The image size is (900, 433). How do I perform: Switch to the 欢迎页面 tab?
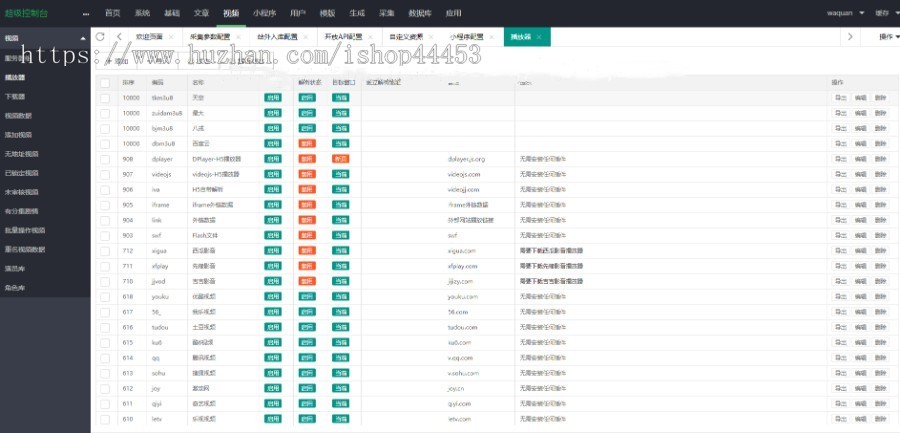click(149, 37)
